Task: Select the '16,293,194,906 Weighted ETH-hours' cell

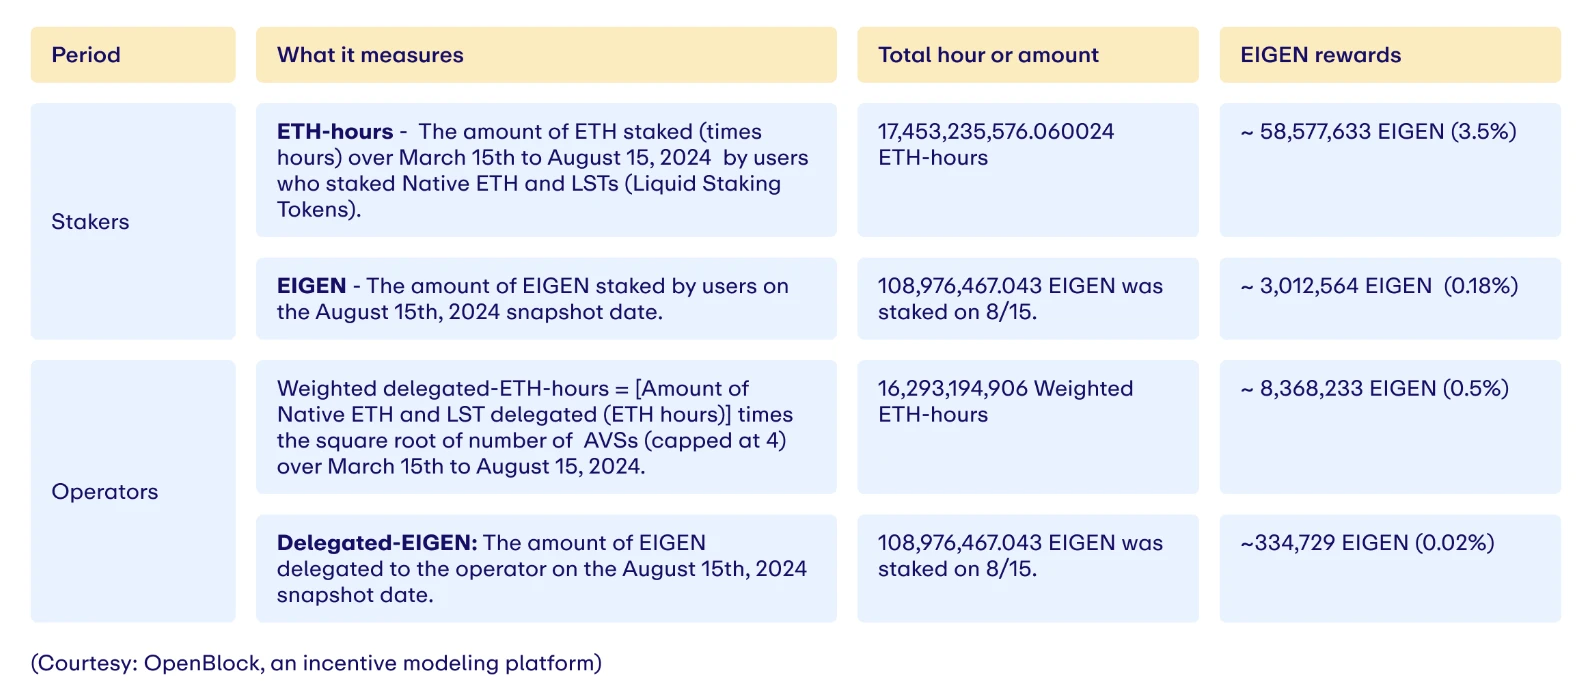Action: 1005,401
